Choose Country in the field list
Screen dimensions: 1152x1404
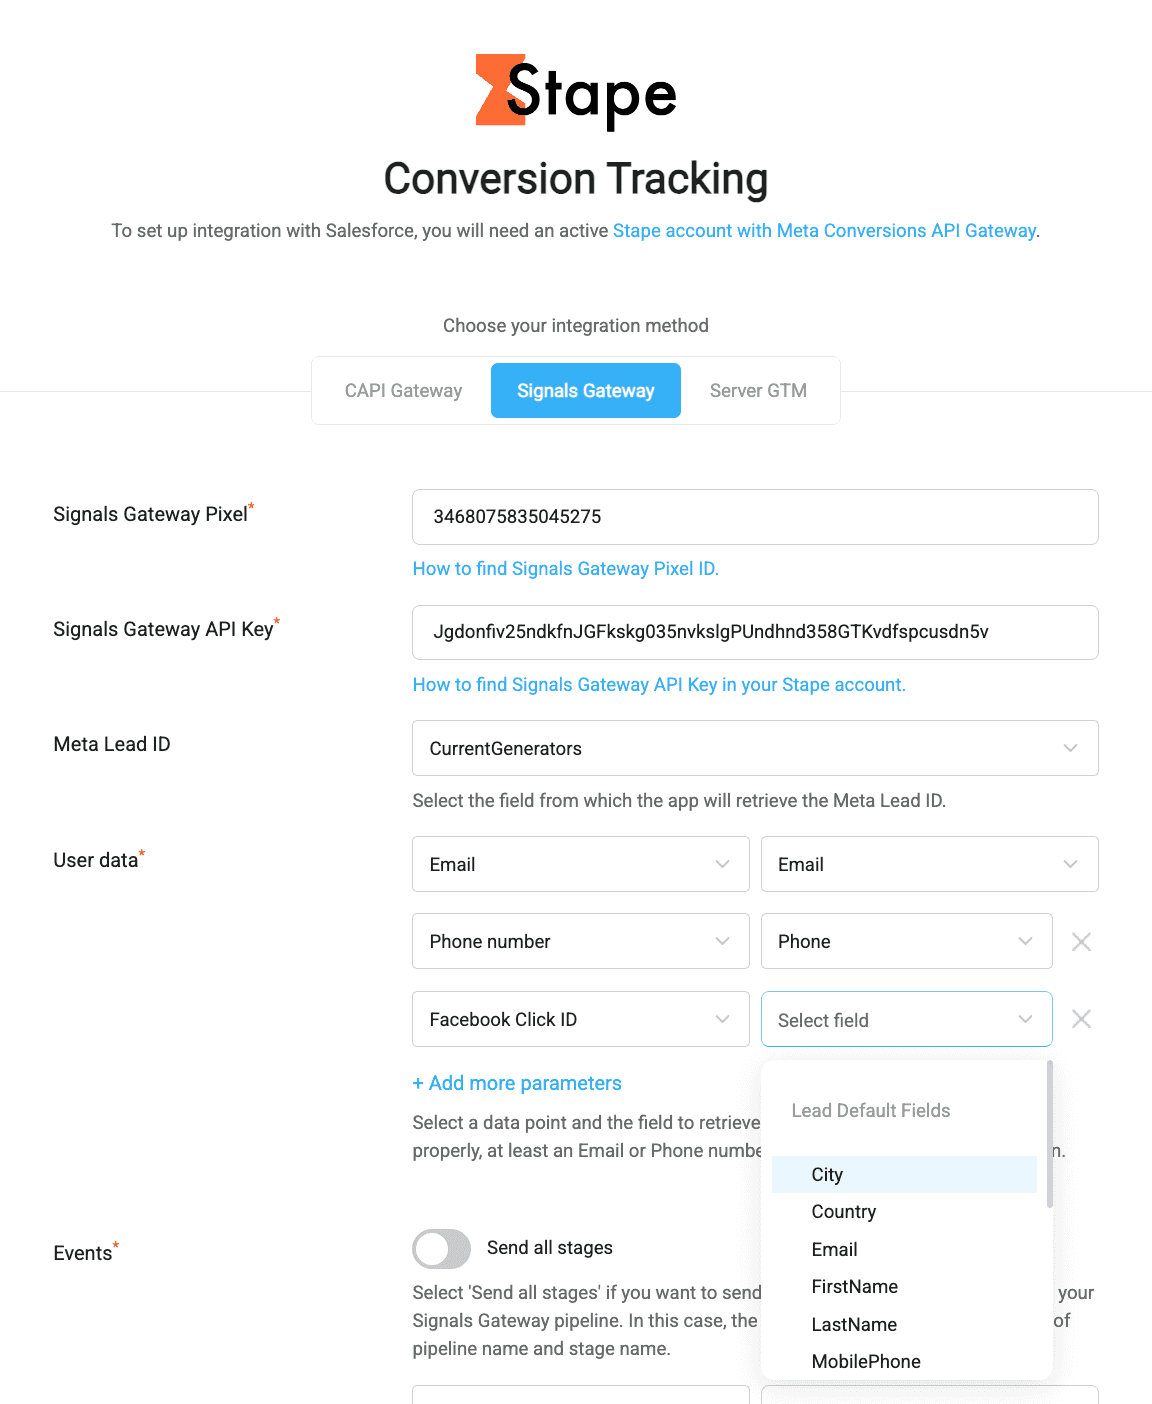click(843, 1211)
